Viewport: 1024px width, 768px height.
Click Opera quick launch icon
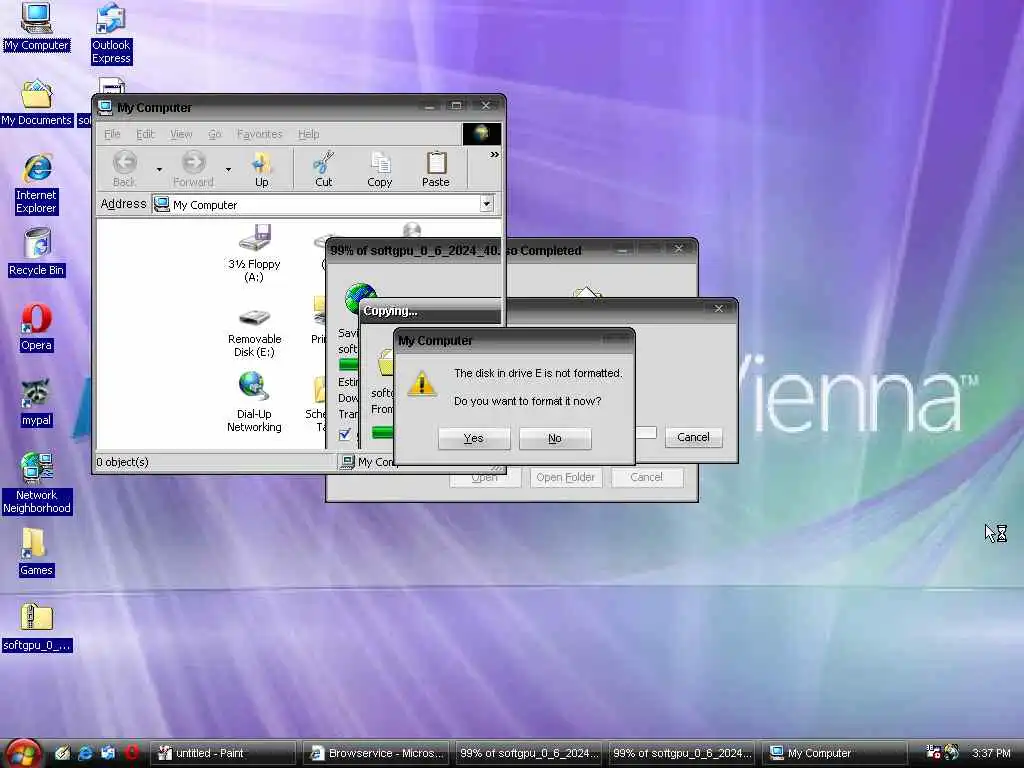(132, 753)
